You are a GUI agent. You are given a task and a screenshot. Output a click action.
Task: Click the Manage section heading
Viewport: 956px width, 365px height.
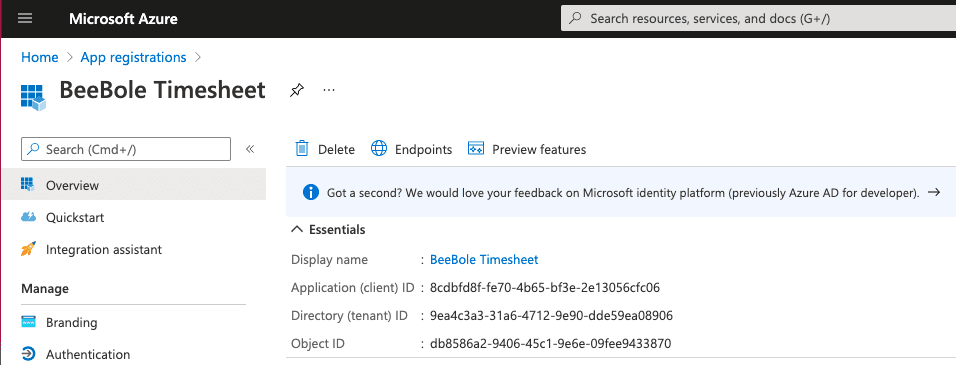(x=45, y=288)
